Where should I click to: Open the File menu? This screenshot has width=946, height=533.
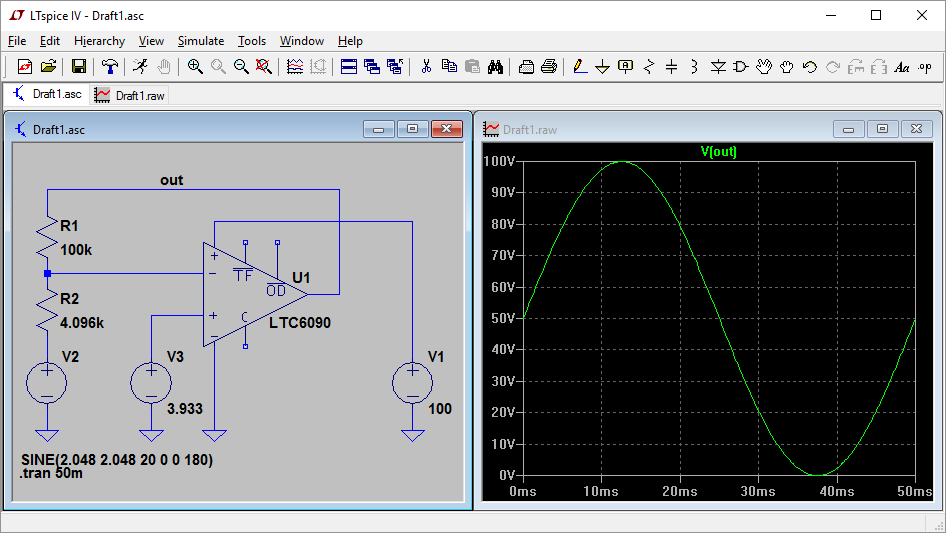[x=17, y=41]
